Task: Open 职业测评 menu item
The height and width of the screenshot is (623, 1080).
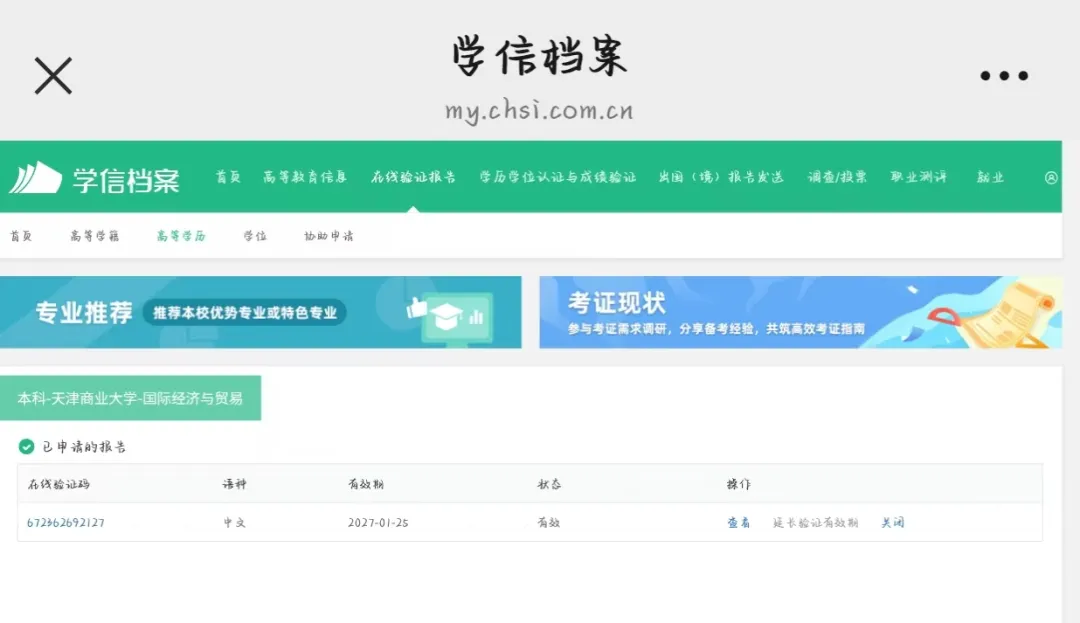Action: coord(918,177)
